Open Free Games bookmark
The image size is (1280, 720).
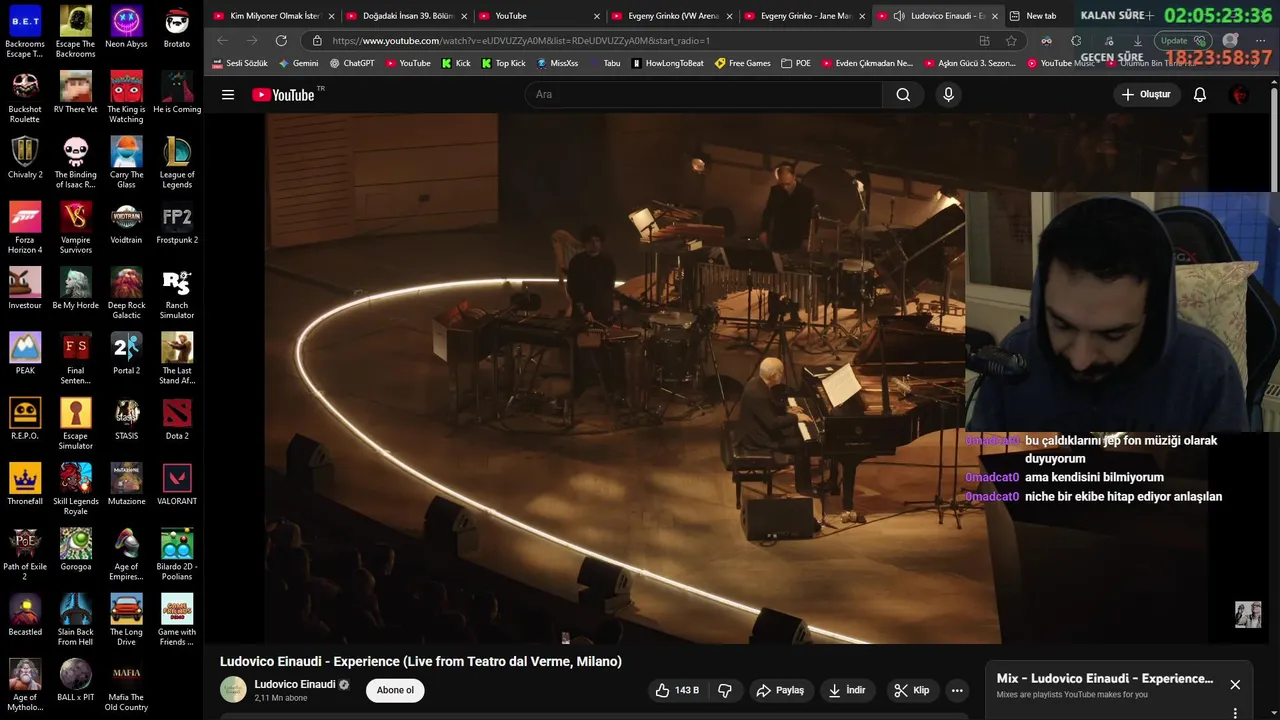pyautogui.click(x=742, y=63)
